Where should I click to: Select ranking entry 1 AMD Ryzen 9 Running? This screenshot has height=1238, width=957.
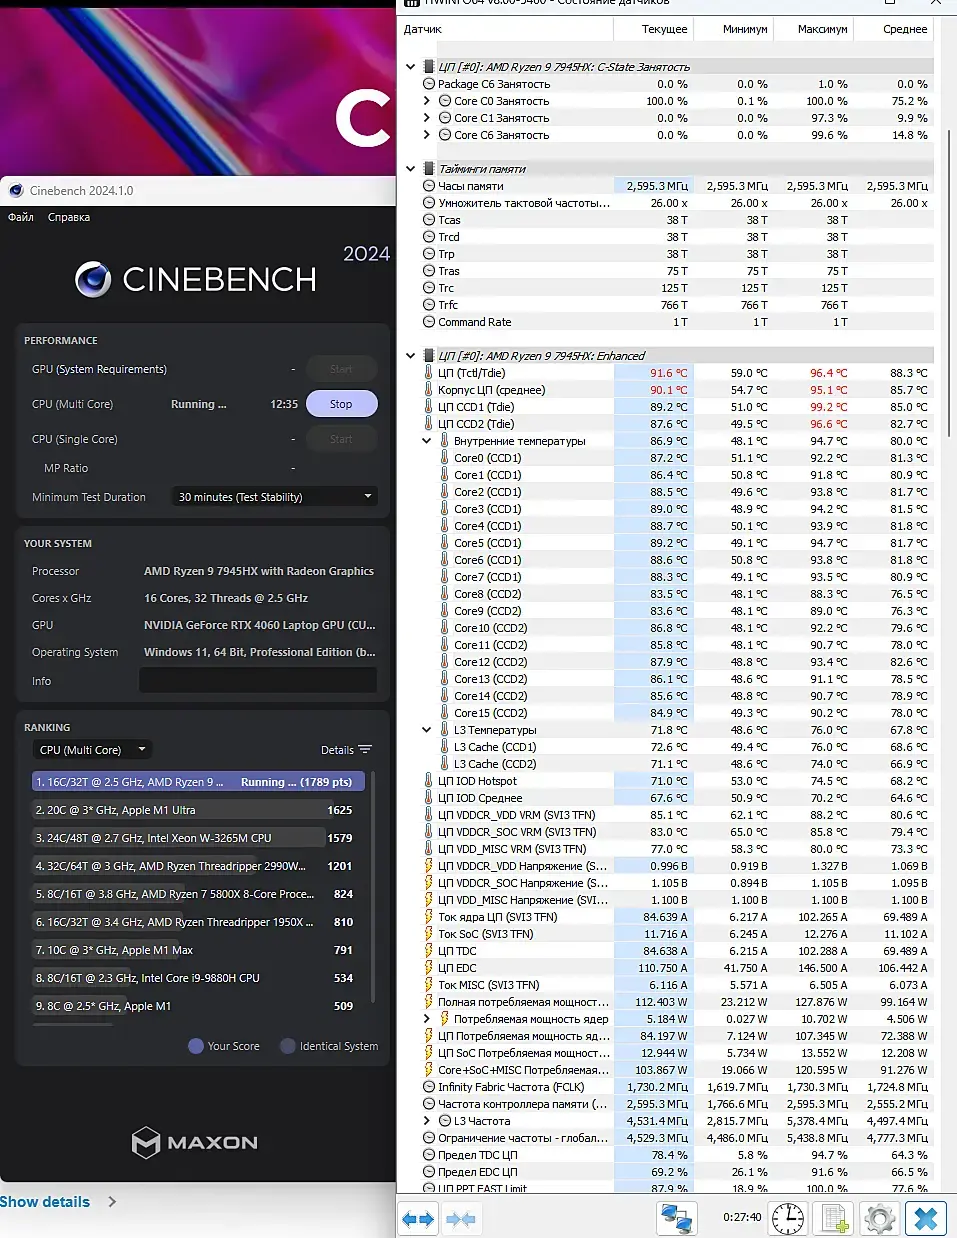199,782
